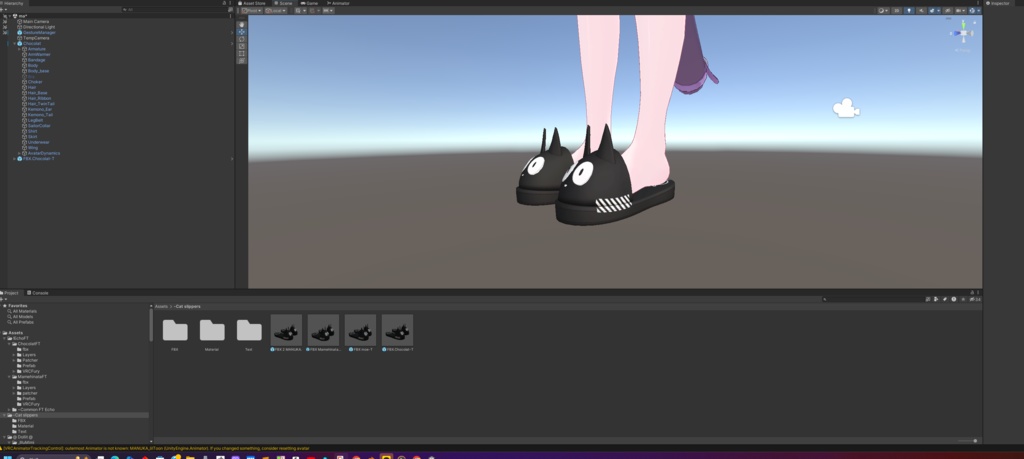Switch to the Asset Store tab
This screenshot has height=459, width=1024.
pos(251,3)
